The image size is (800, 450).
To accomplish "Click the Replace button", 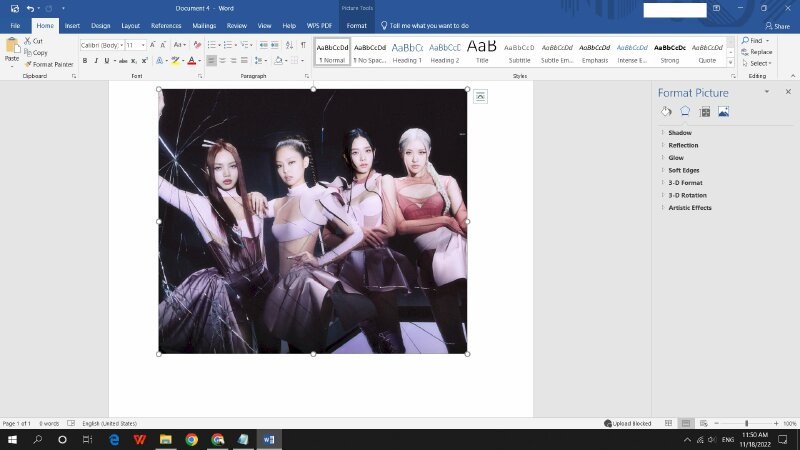I will click(756, 52).
